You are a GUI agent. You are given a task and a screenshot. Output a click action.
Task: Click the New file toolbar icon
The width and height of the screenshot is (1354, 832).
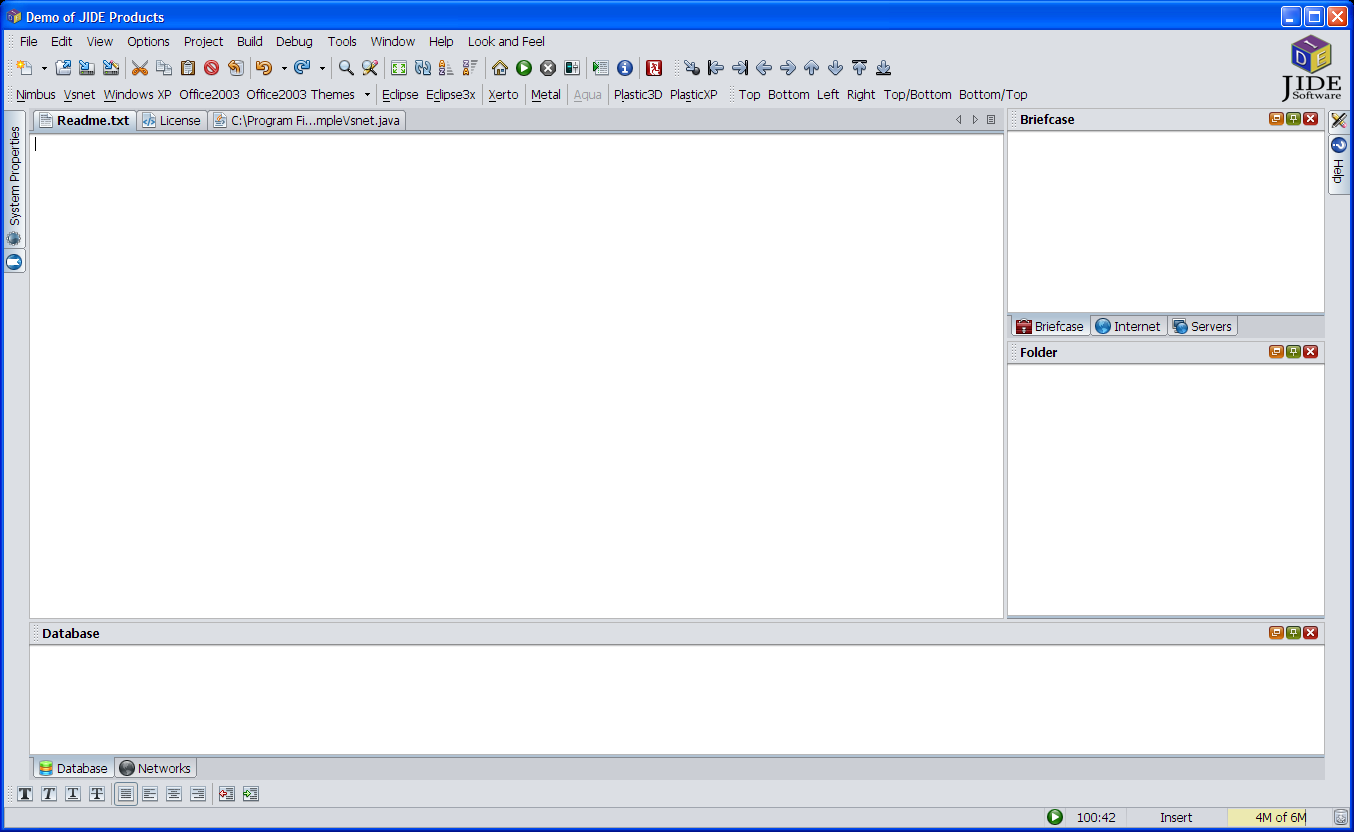point(25,68)
